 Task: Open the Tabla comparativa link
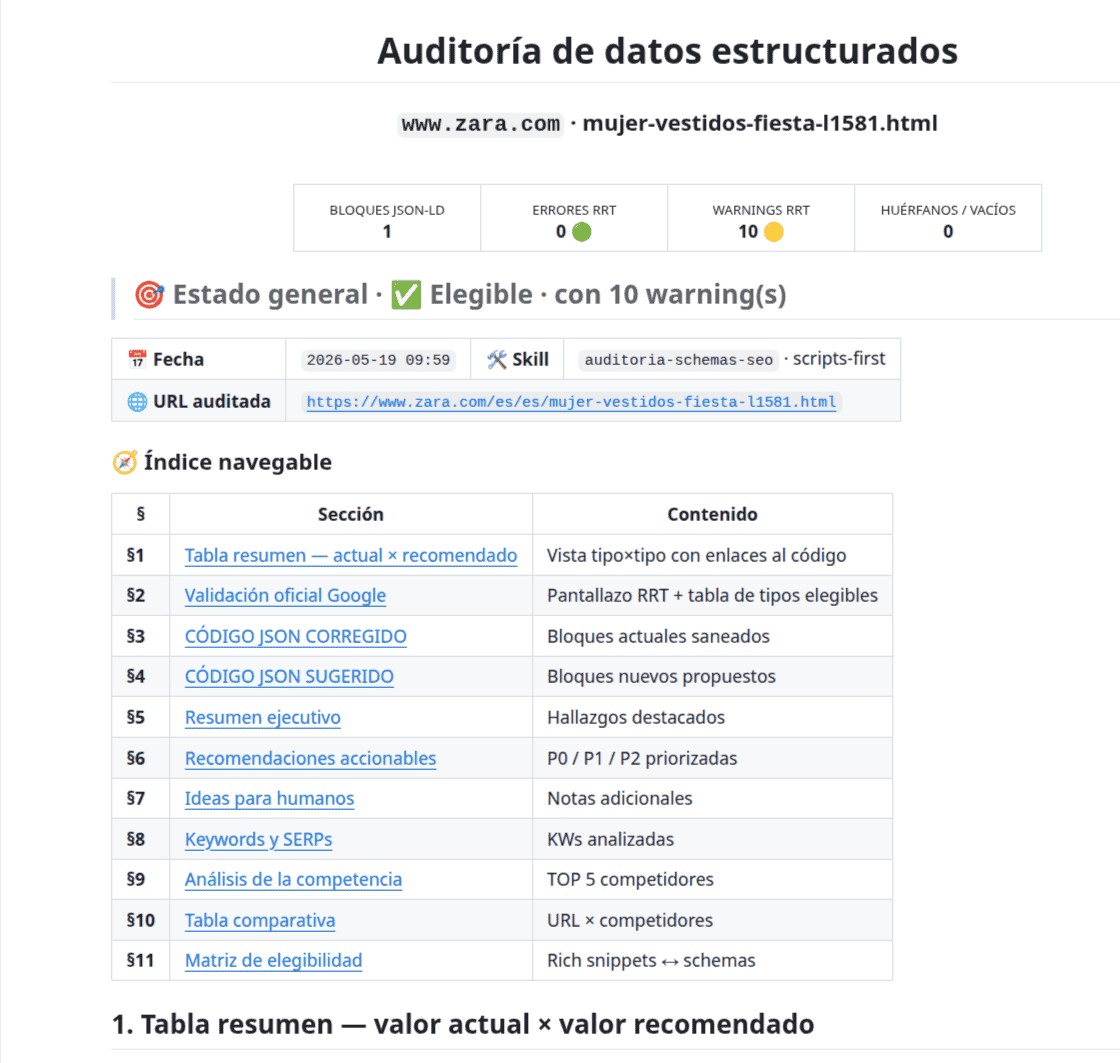260,920
